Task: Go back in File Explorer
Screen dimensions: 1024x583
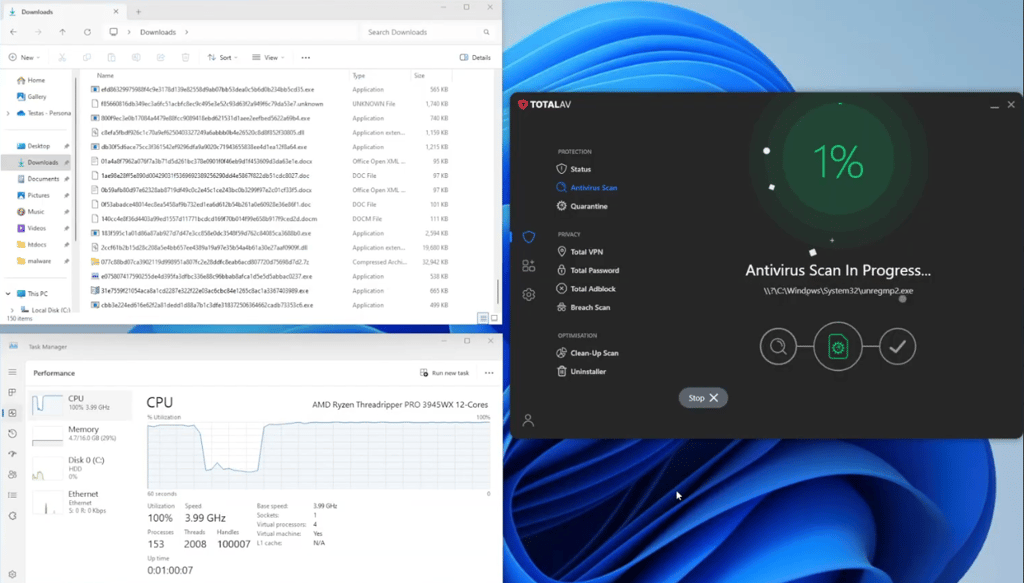Action: (14, 32)
